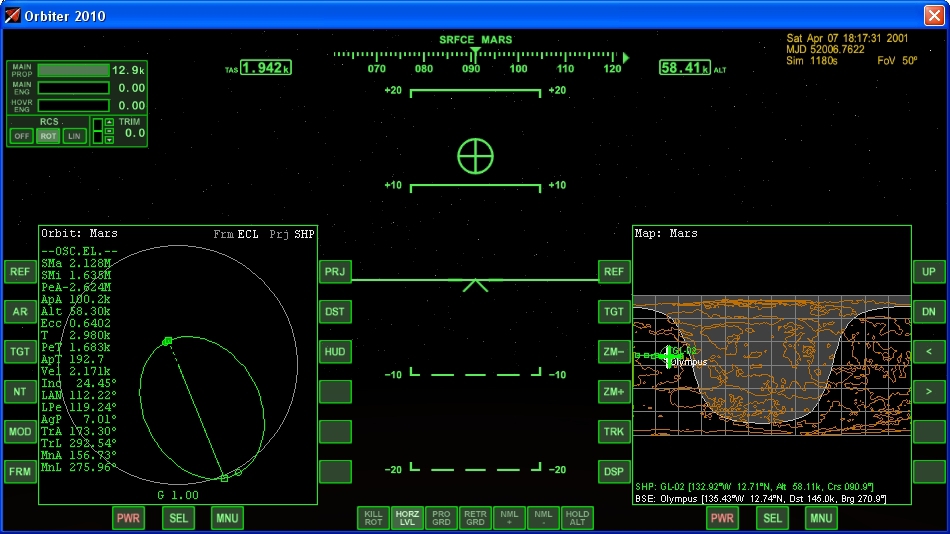Engage the PRO GRD prograde autopilot

coord(440,517)
